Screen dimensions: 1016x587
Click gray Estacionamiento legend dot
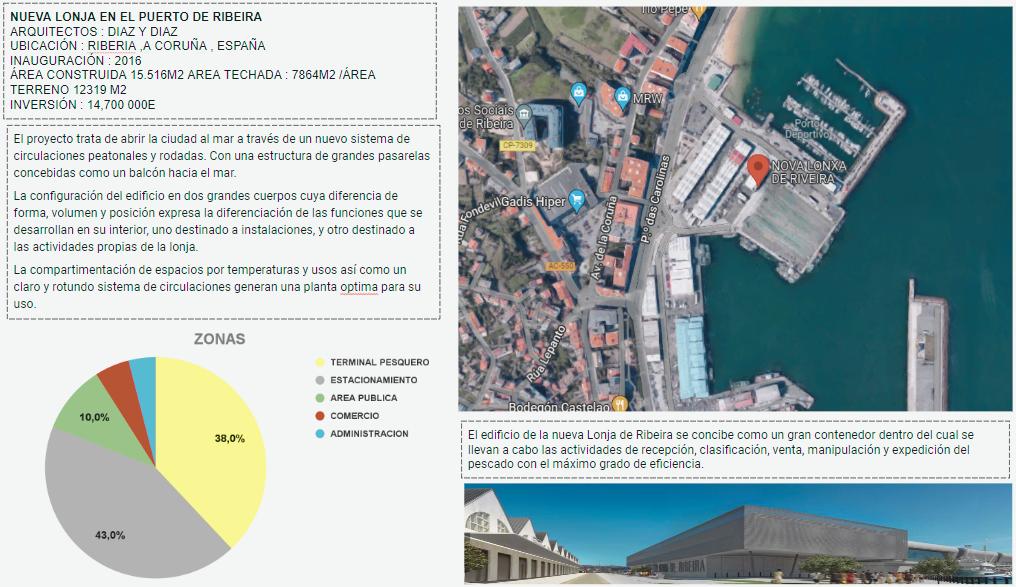[x=319, y=380]
